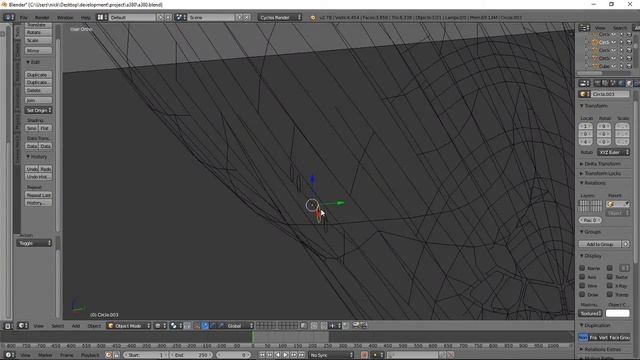Click the End frame field
Screen dimensions: 640x360
[x=191, y=355]
